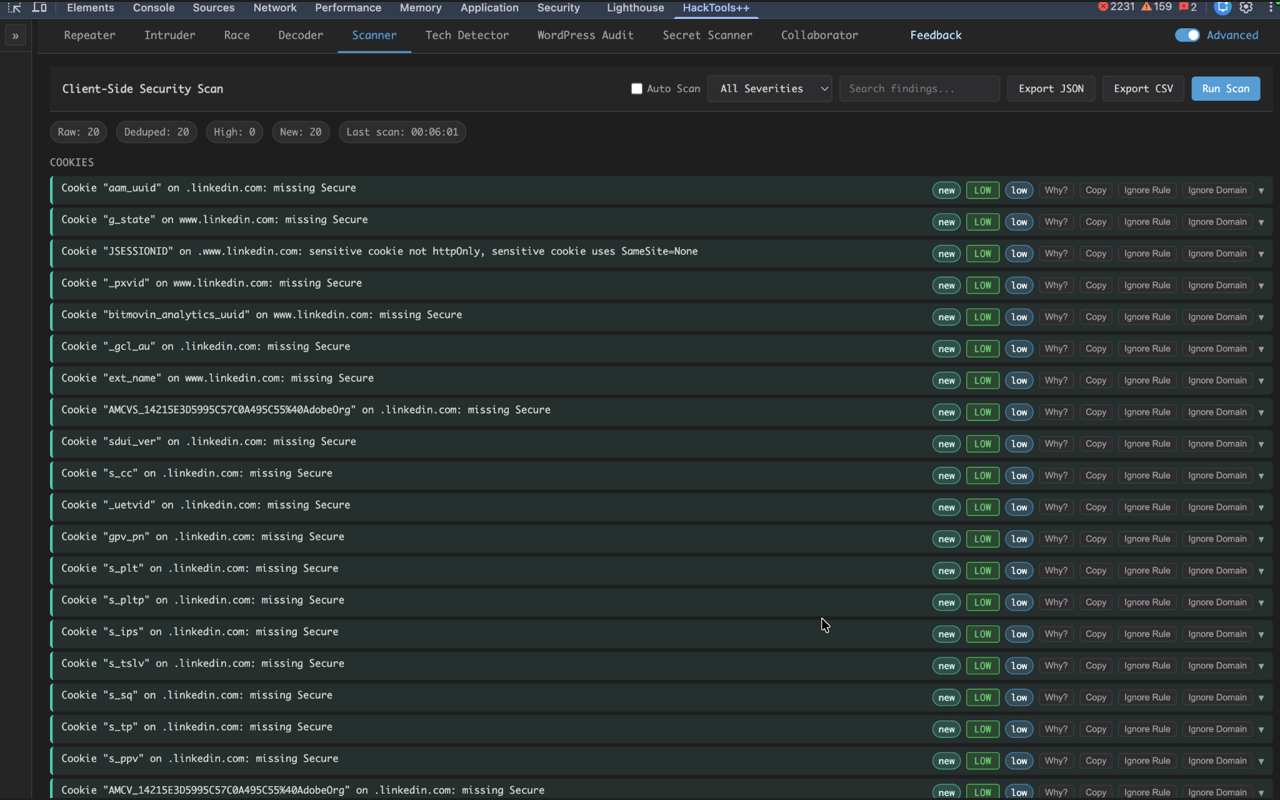The width and height of the screenshot is (1280, 800).
Task: Expand the g_state cookie row arrow
Action: [1261, 222]
